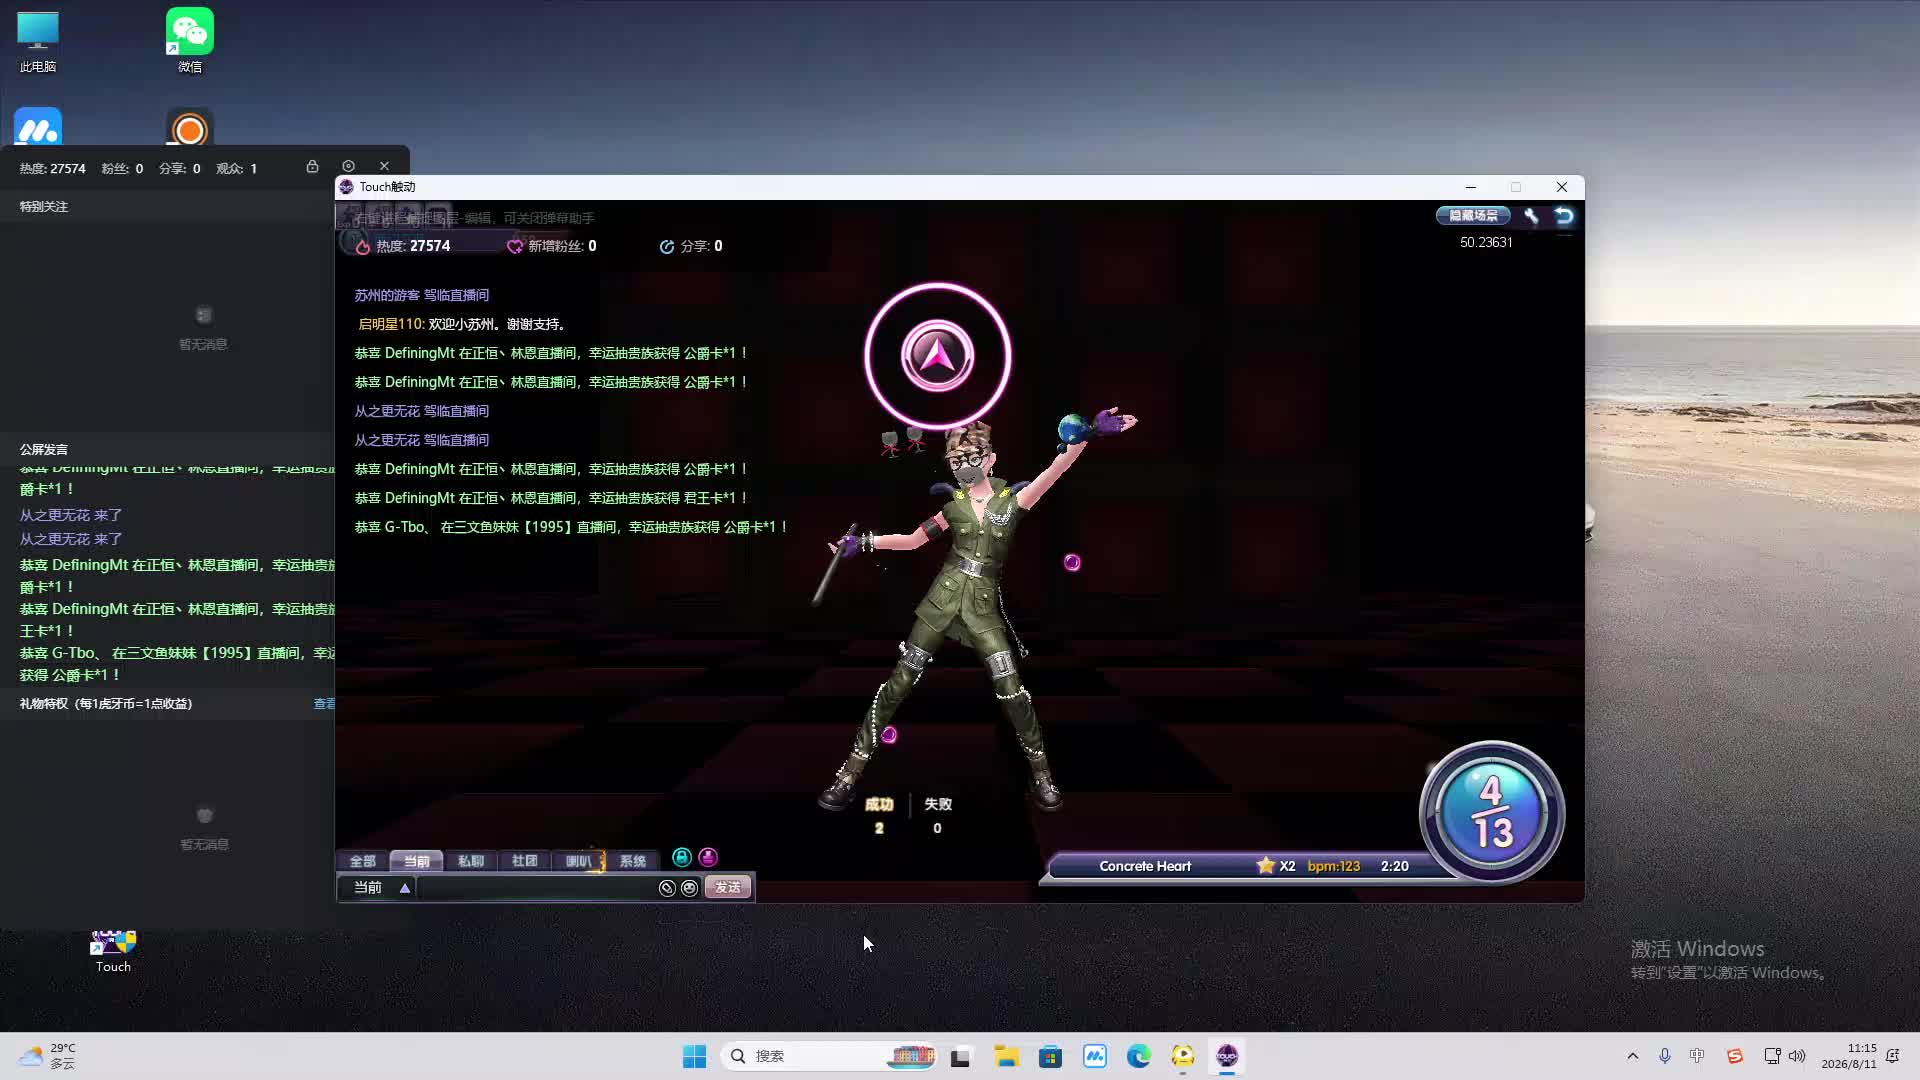Click the 新增粉丝 heart icon
The width and height of the screenshot is (1920, 1080).
(515, 246)
